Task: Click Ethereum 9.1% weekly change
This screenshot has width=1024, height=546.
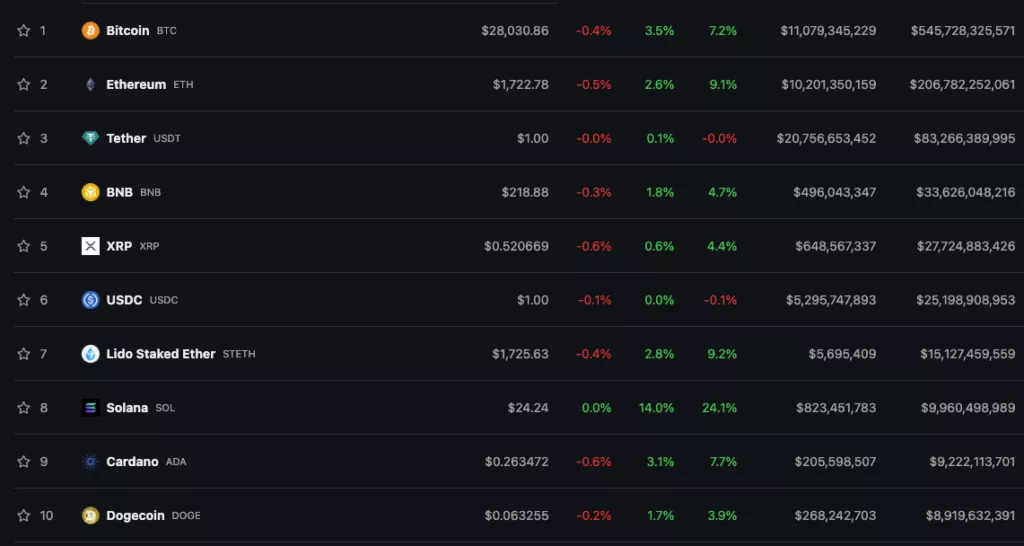Action: click(723, 84)
